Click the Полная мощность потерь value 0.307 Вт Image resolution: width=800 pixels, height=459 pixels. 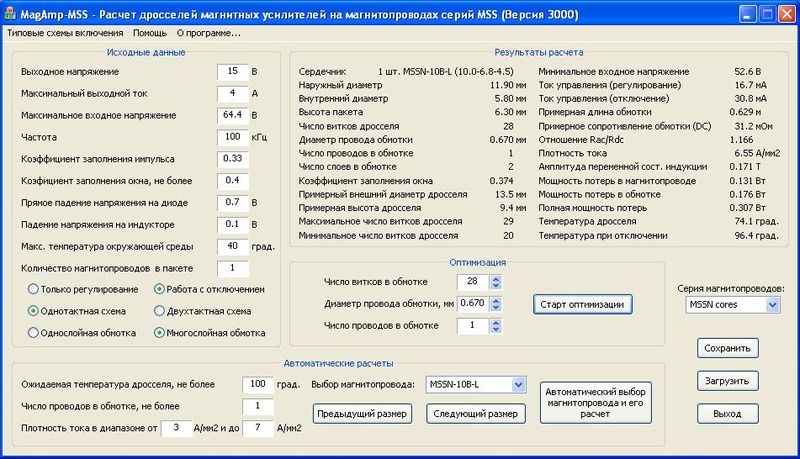747,208
